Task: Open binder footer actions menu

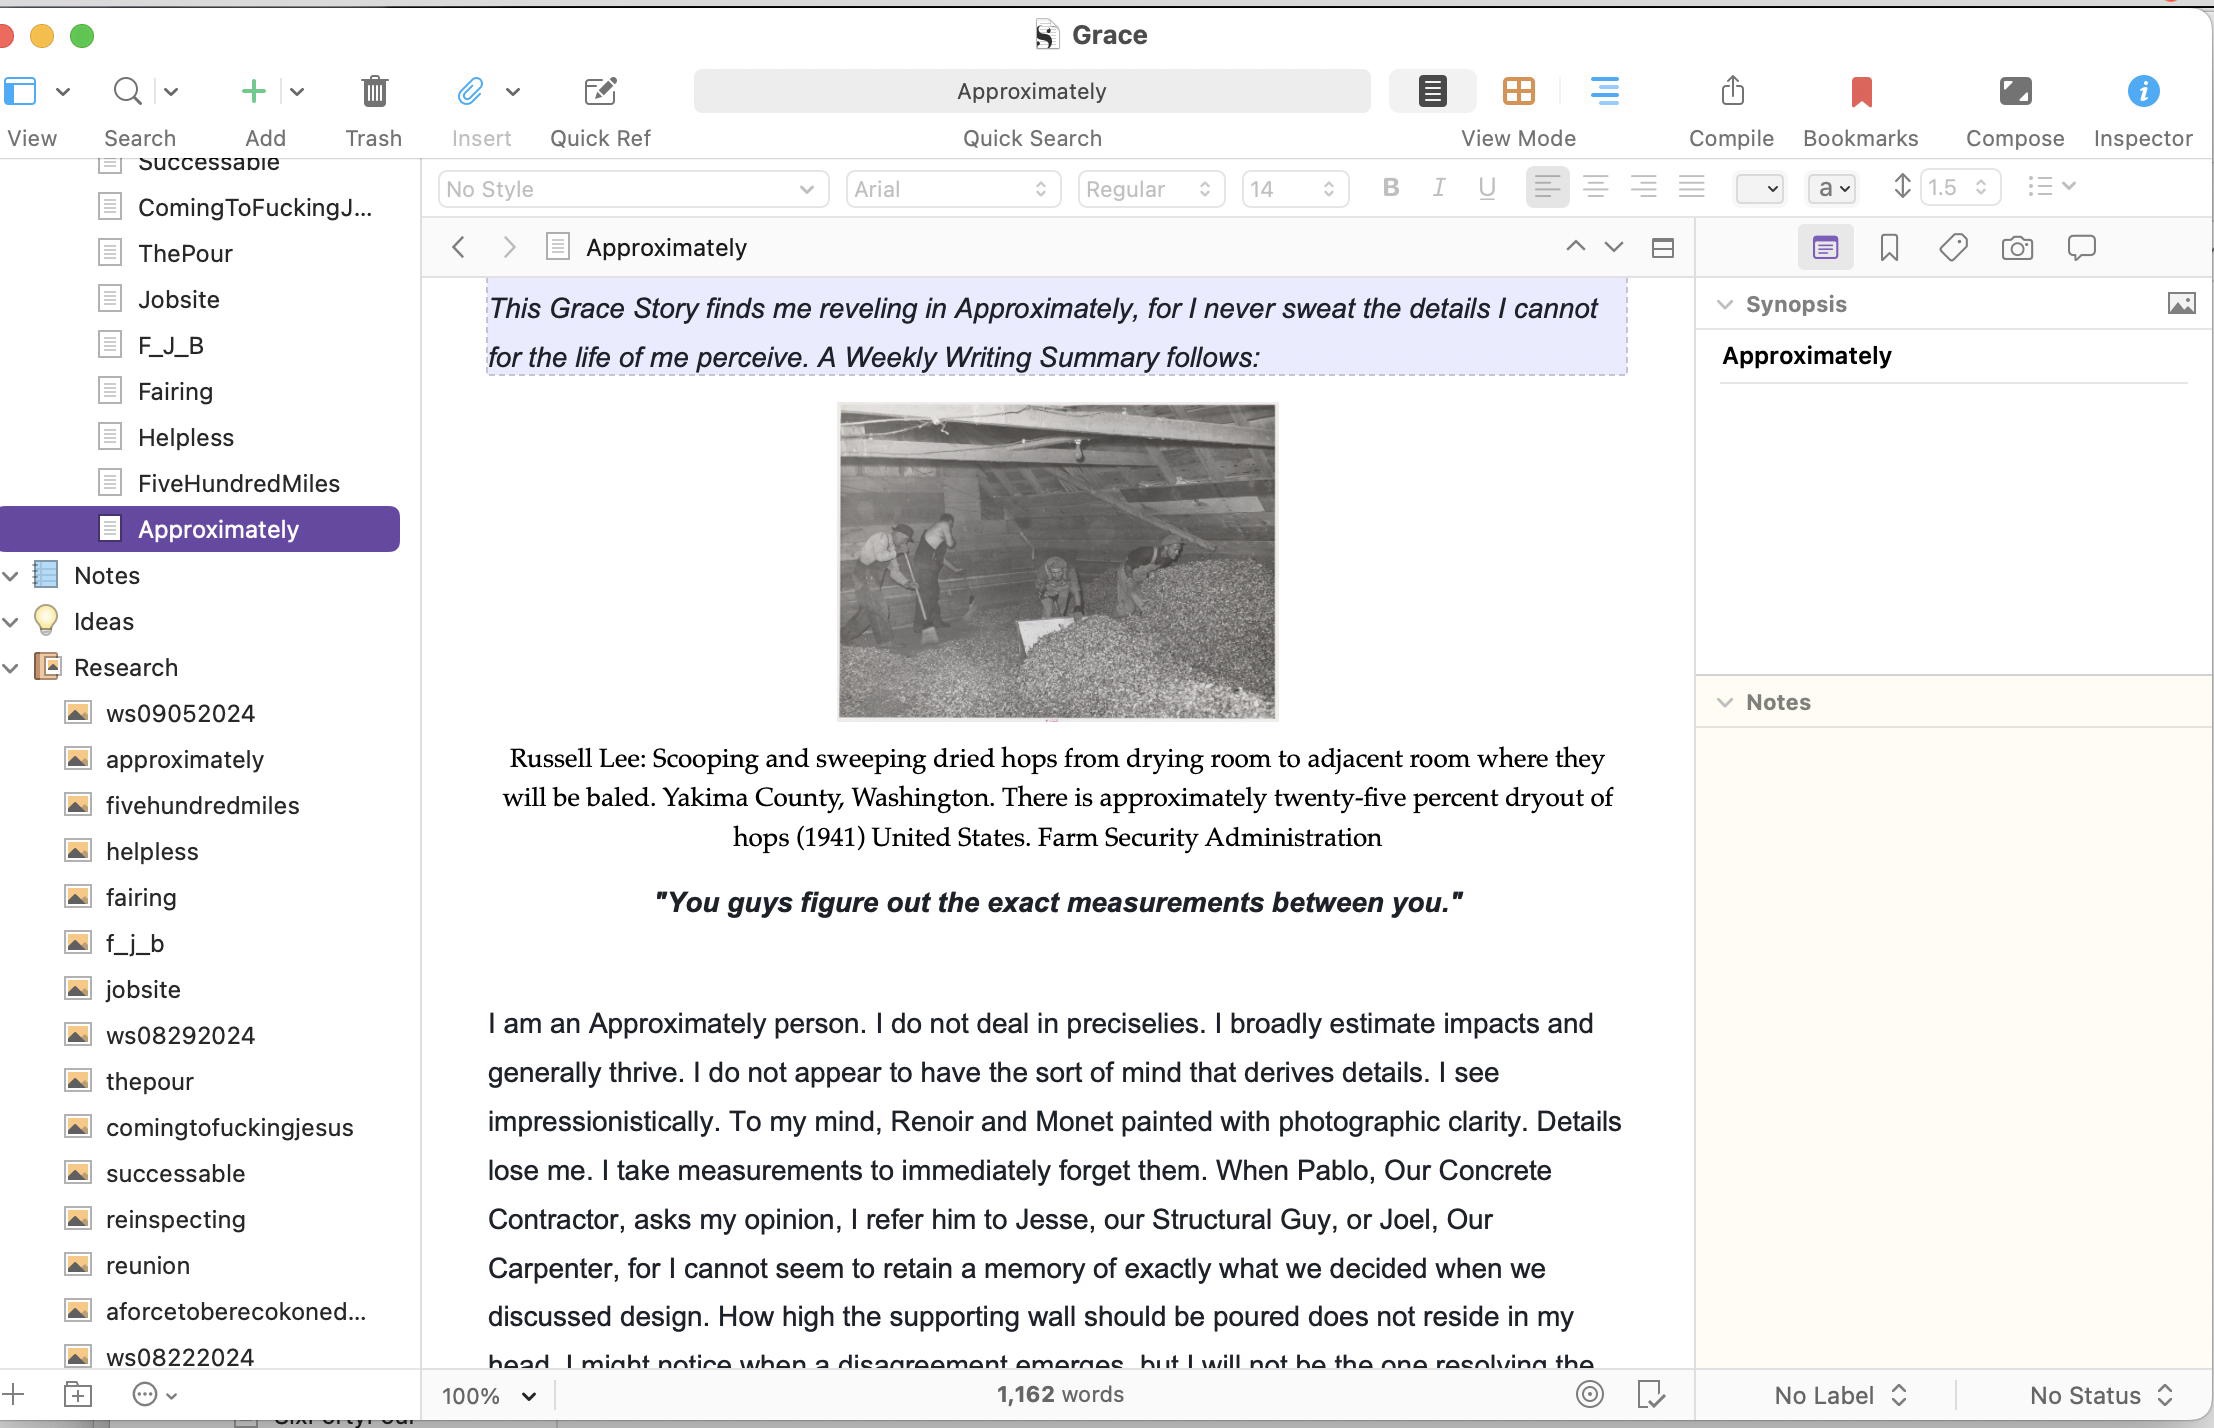Action: [154, 1394]
